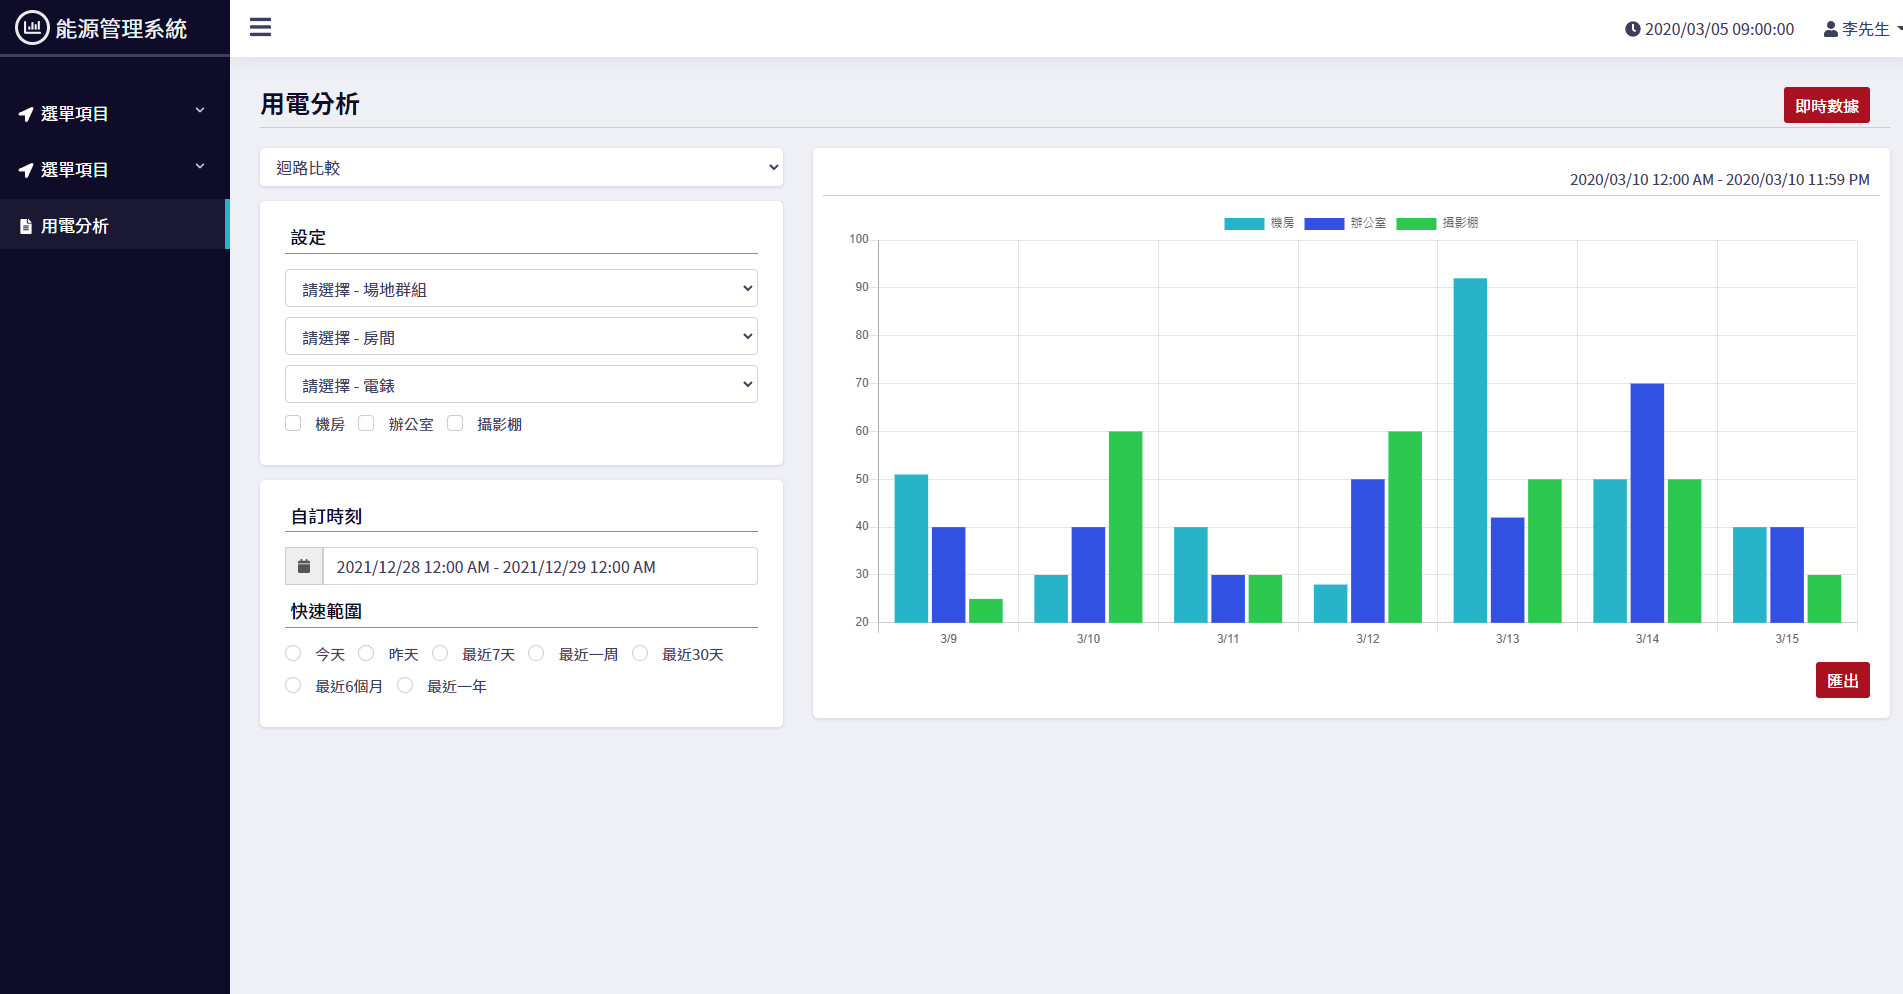
Task: Click the 快速範圍 section heading
Action: (x=326, y=611)
